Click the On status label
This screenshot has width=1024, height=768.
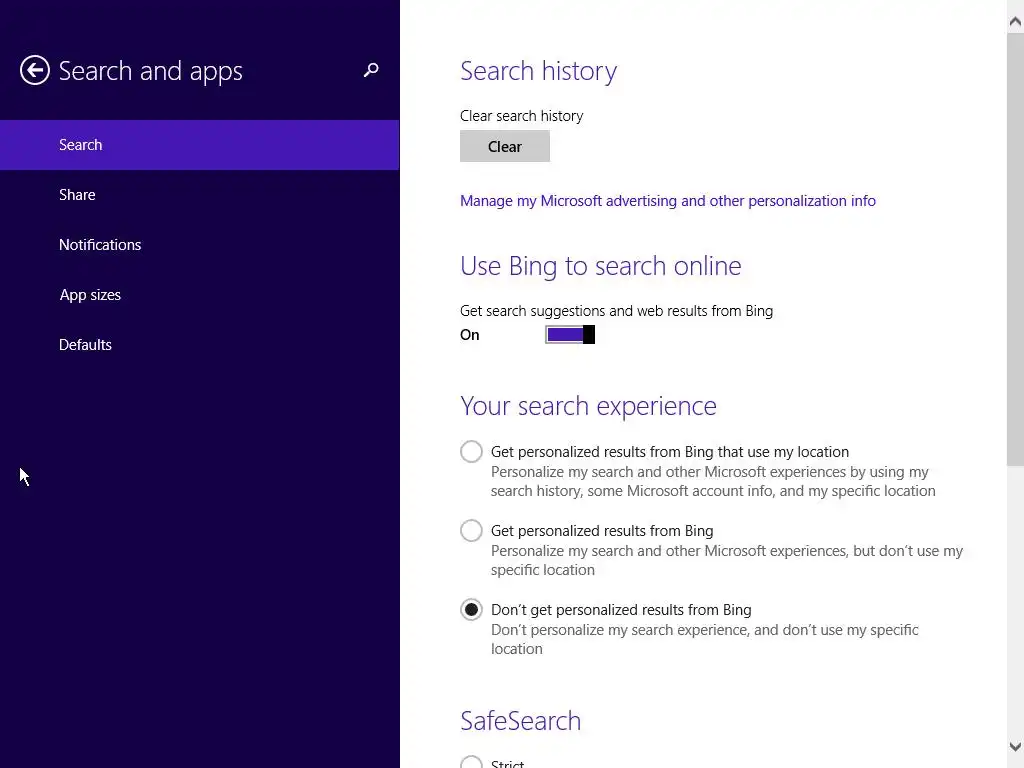point(470,335)
